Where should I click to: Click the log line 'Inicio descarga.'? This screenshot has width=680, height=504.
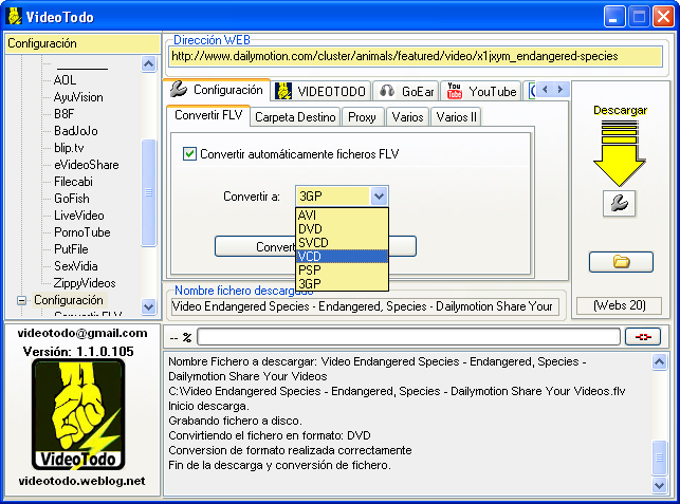(x=209, y=406)
